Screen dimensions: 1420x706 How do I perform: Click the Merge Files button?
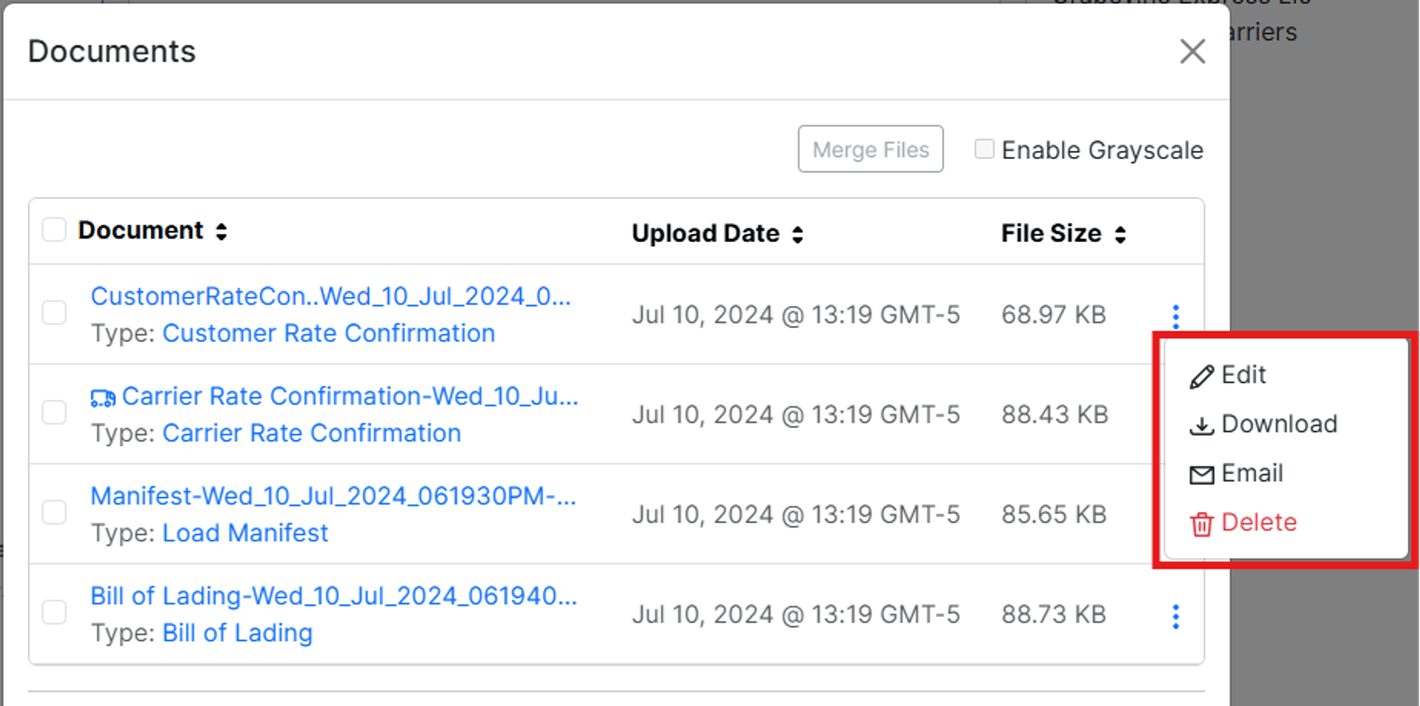click(871, 149)
